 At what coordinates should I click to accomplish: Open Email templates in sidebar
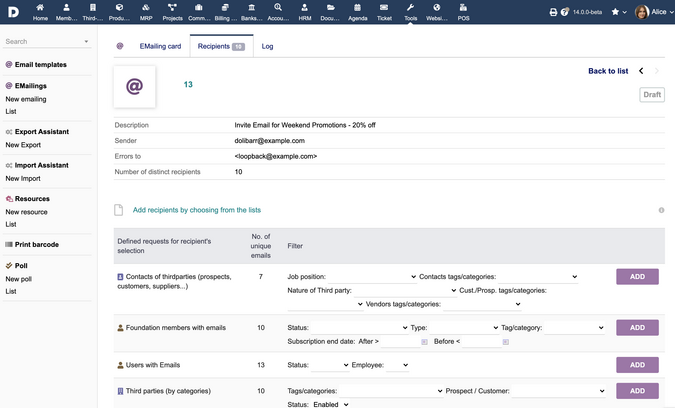point(40,65)
